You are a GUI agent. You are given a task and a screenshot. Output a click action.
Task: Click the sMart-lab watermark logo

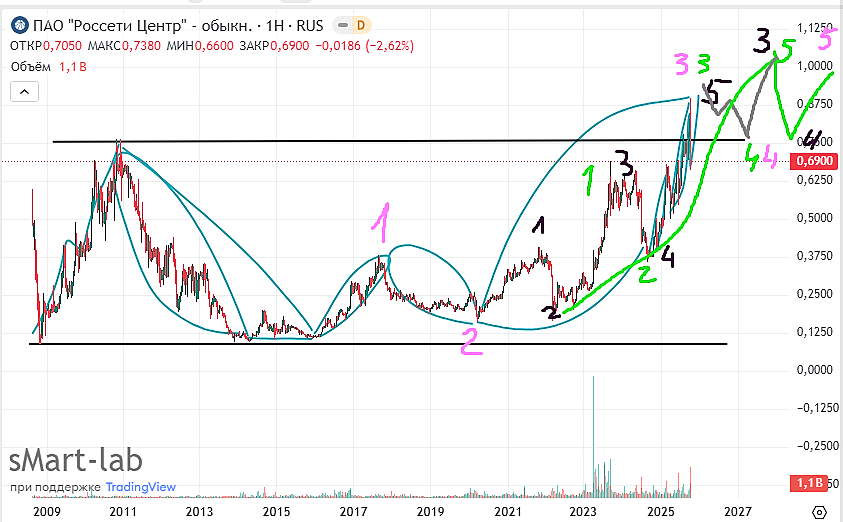pyautogui.click(x=76, y=460)
